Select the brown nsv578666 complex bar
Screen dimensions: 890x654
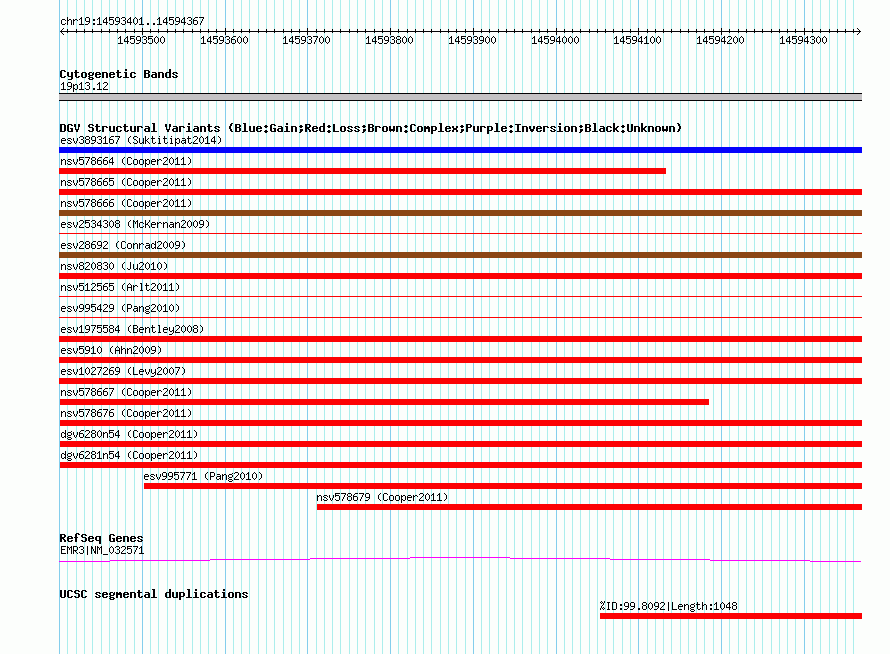click(460, 213)
